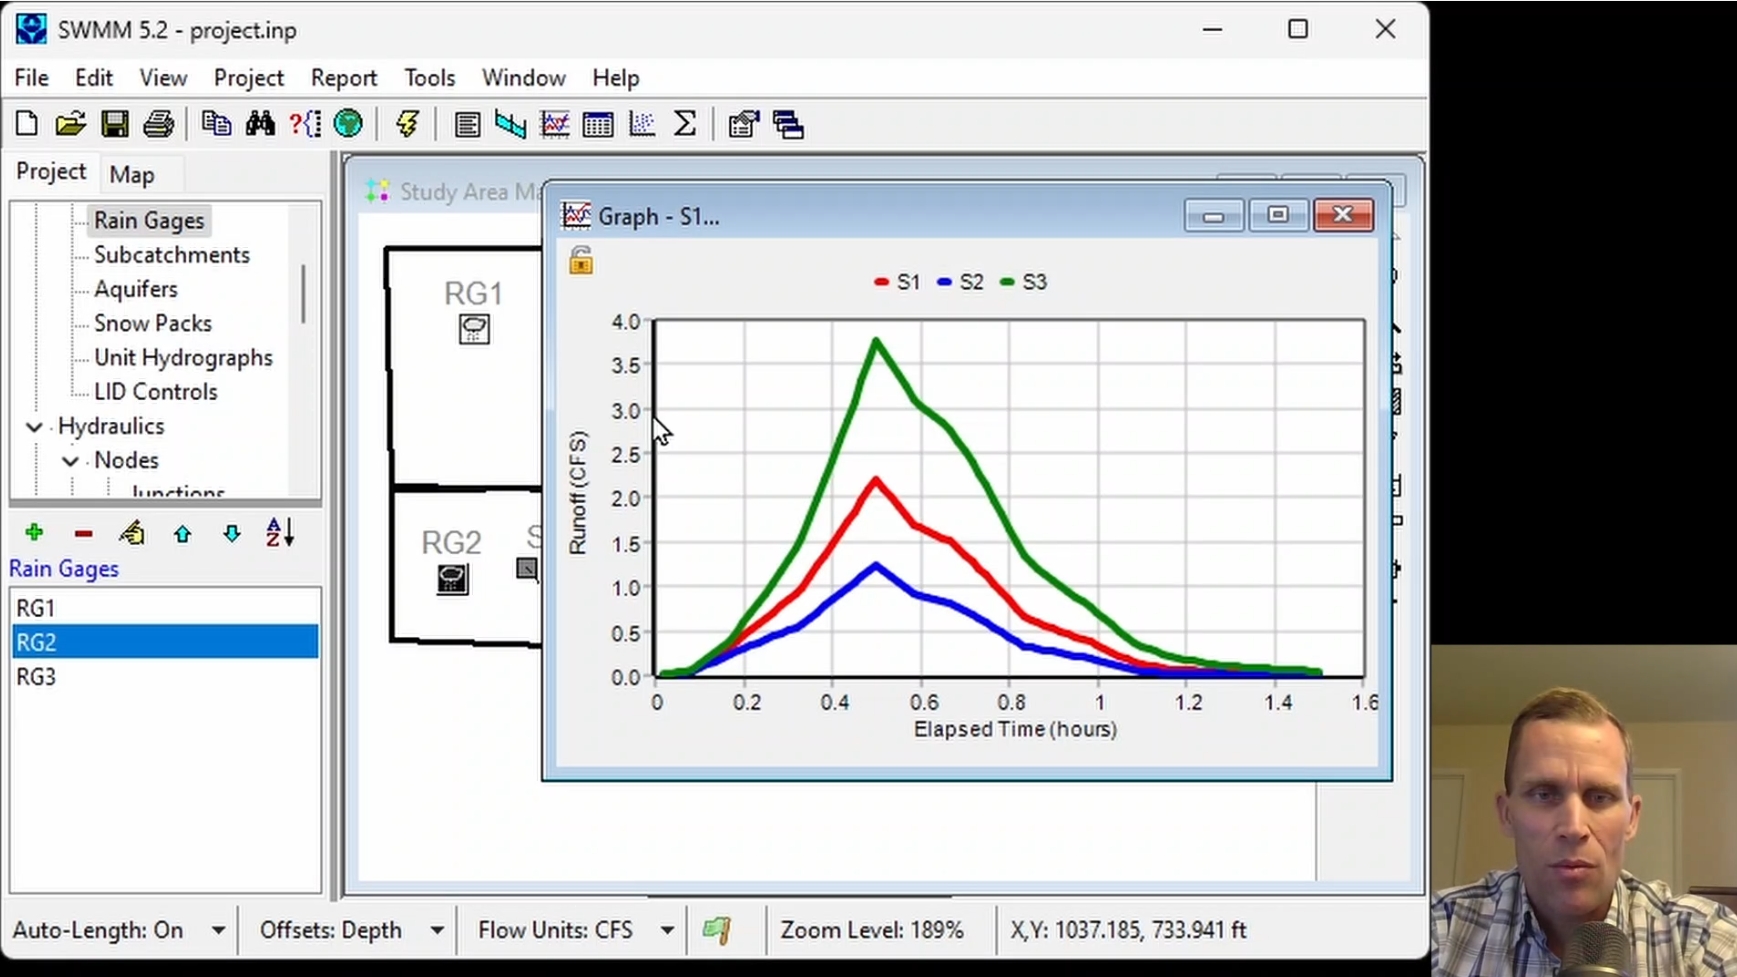The height and width of the screenshot is (977, 1737).
Task: Delete selected gage with red minus
Action: click(x=83, y=533)
